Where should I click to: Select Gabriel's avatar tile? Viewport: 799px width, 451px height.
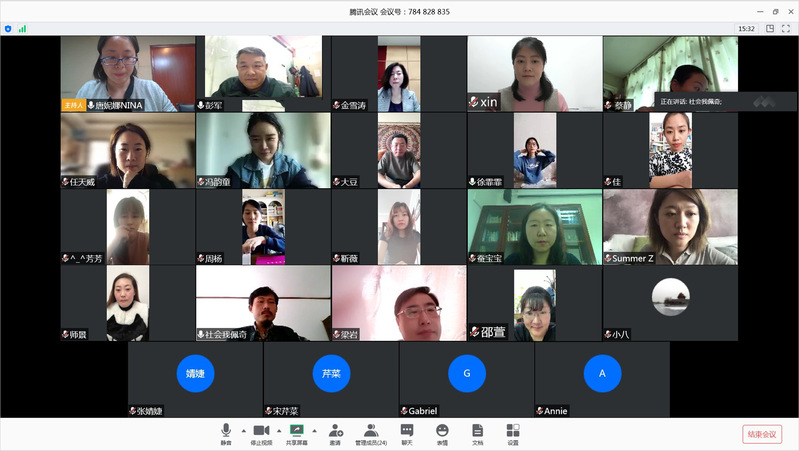tap(466, 373)
